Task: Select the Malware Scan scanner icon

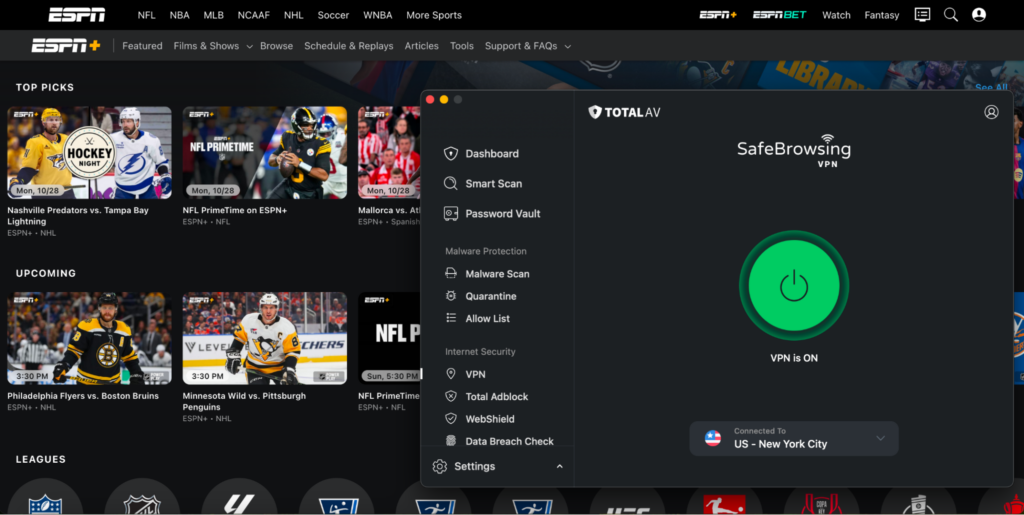Action: (451, 273)
